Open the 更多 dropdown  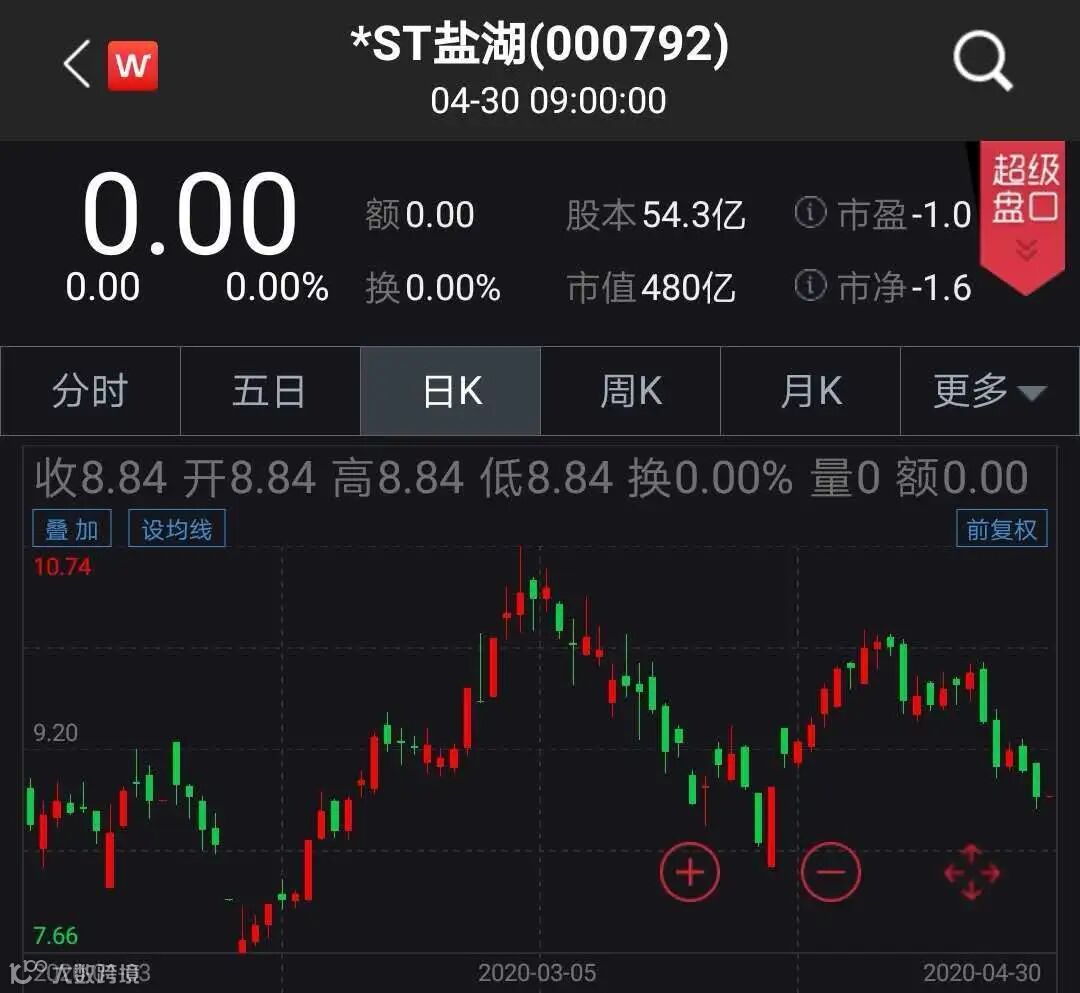(990, 390)
